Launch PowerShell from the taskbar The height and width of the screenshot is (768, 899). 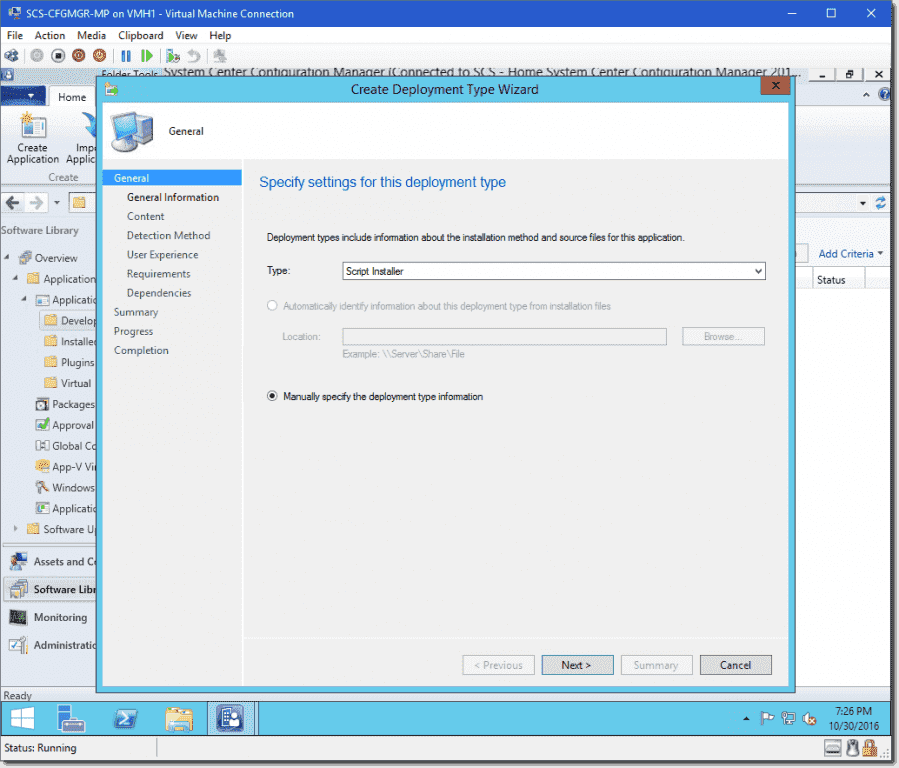[x=124, y=718]
